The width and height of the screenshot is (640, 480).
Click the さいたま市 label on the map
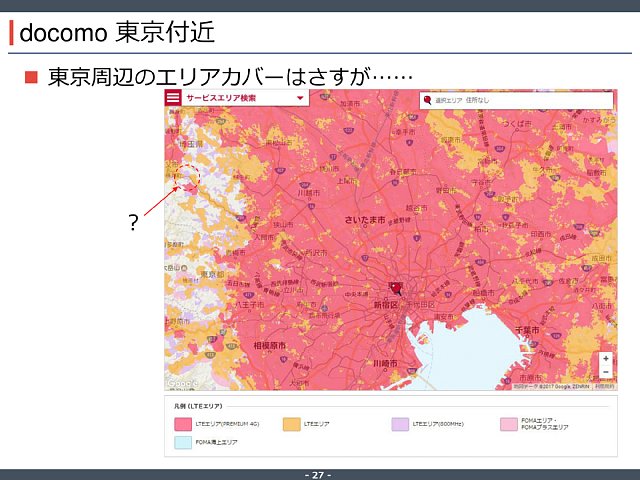pos(365,220)
